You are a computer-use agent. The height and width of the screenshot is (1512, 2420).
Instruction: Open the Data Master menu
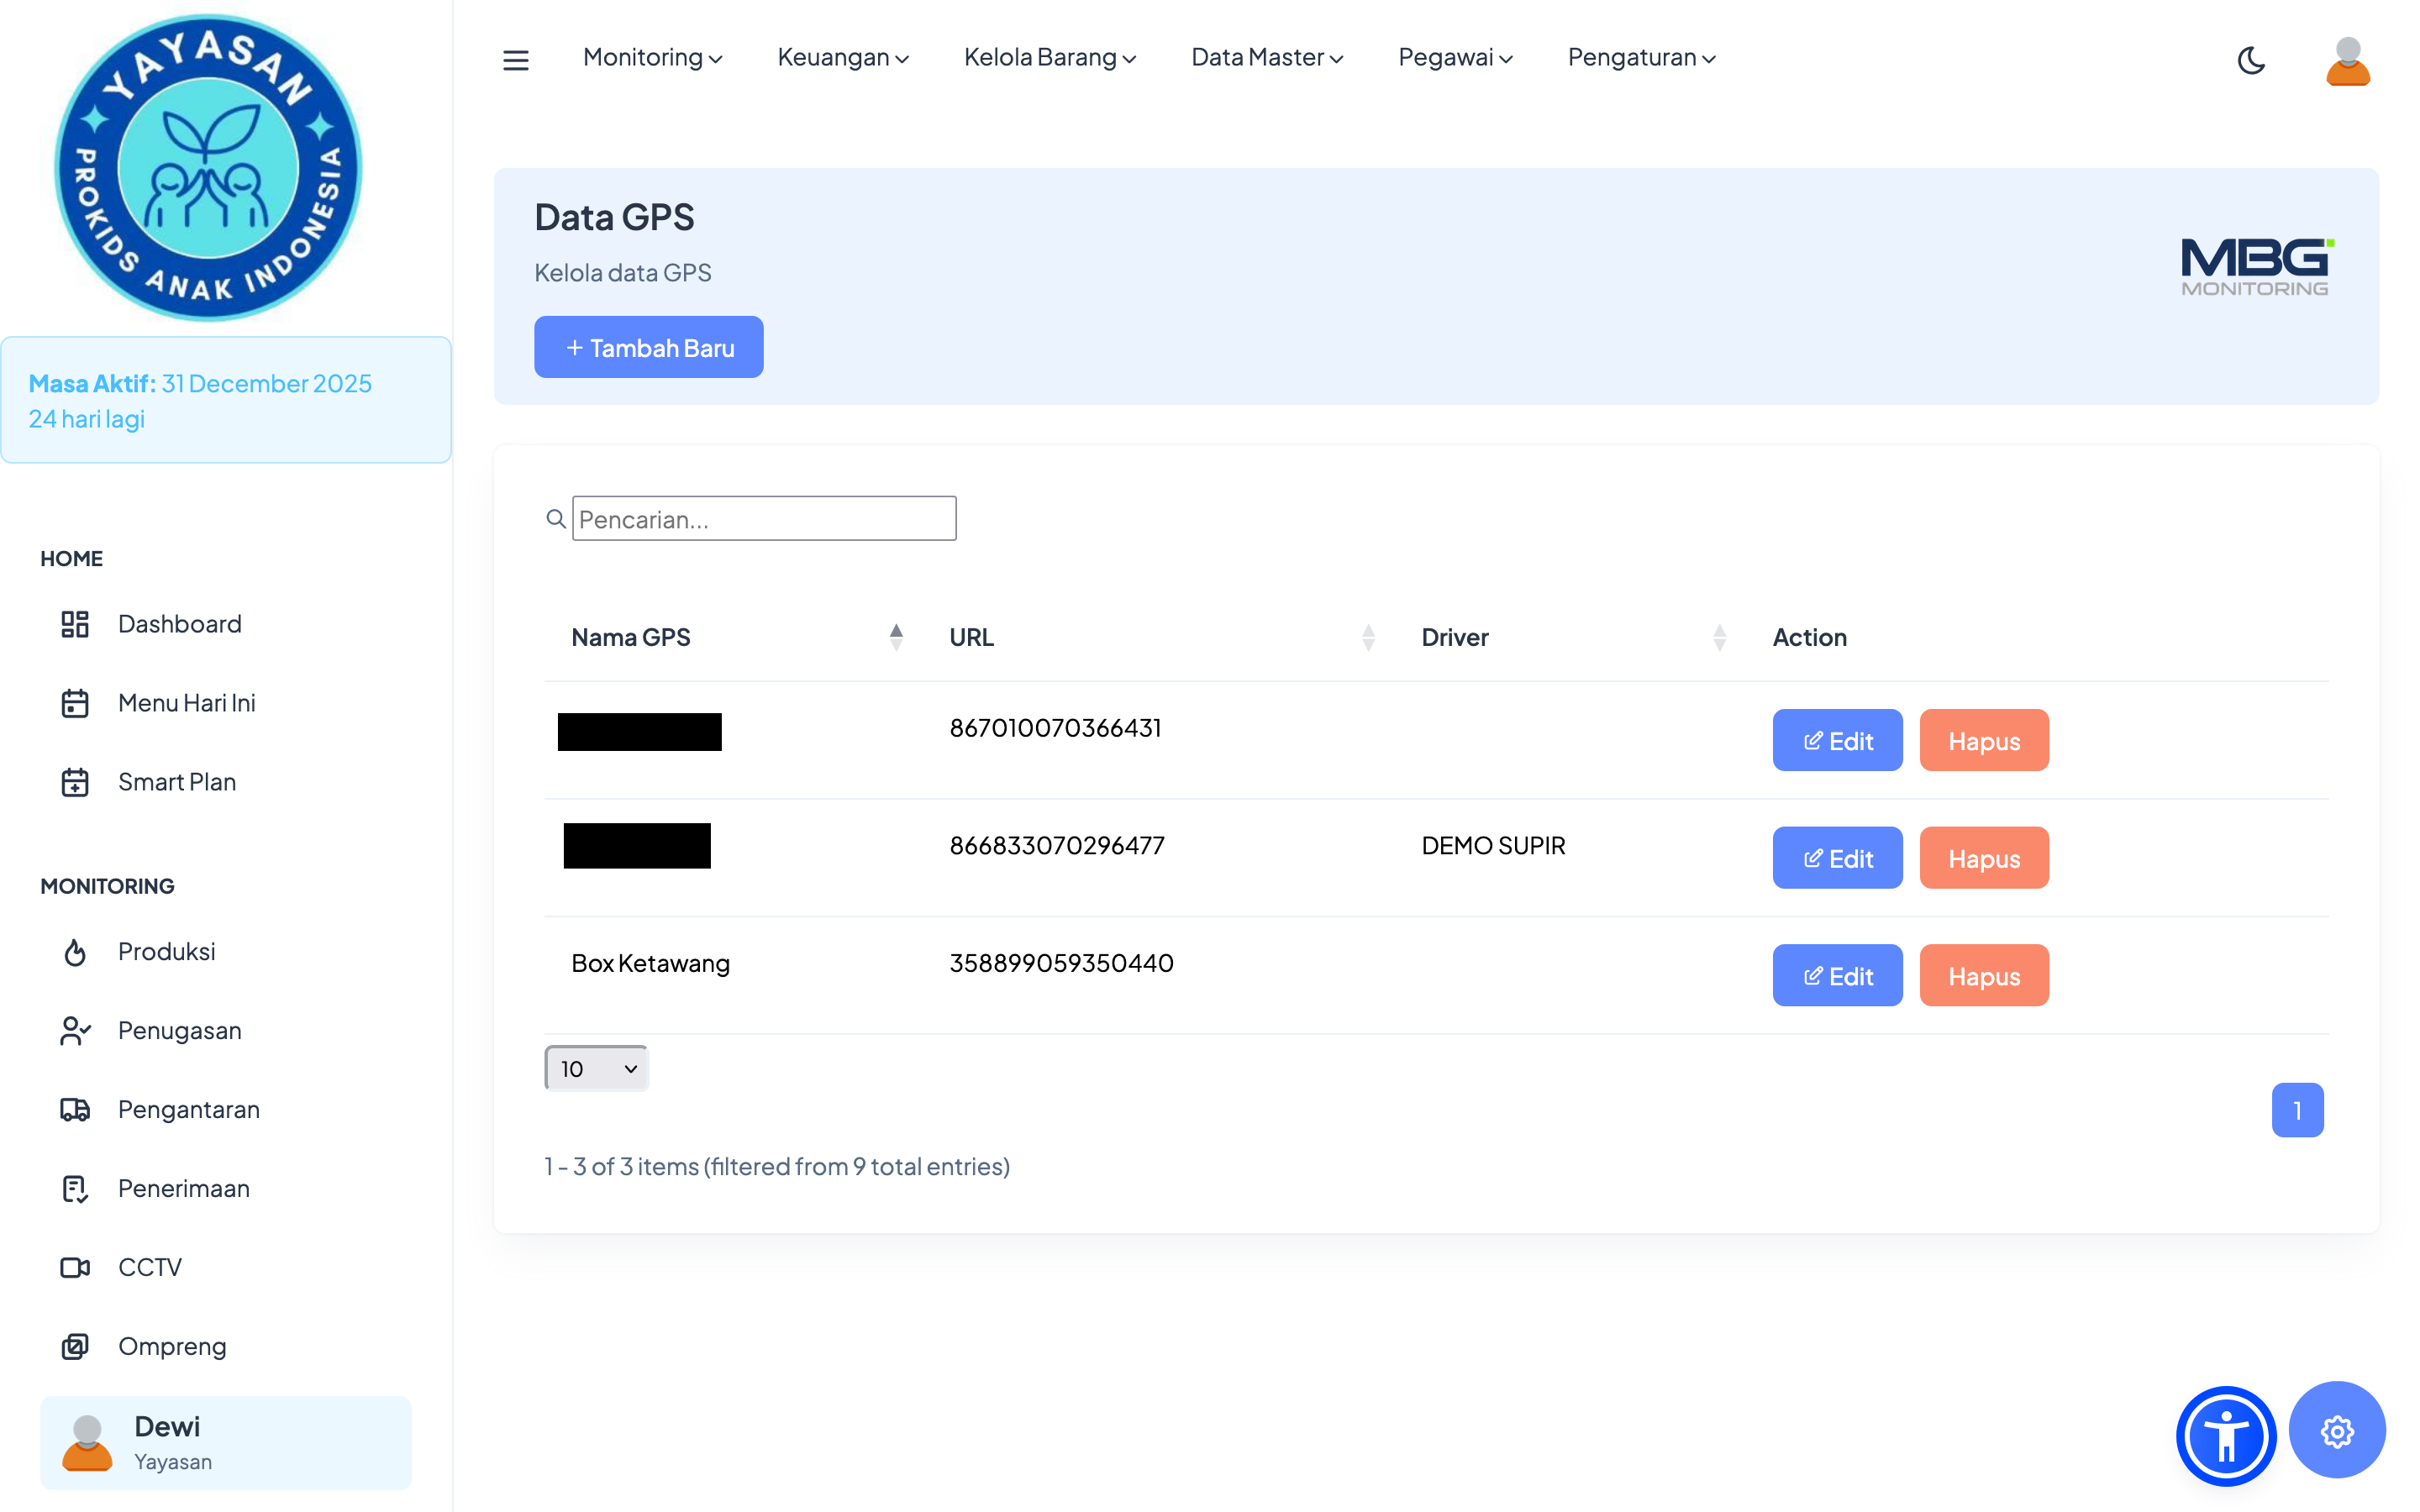pos(1266,58)
